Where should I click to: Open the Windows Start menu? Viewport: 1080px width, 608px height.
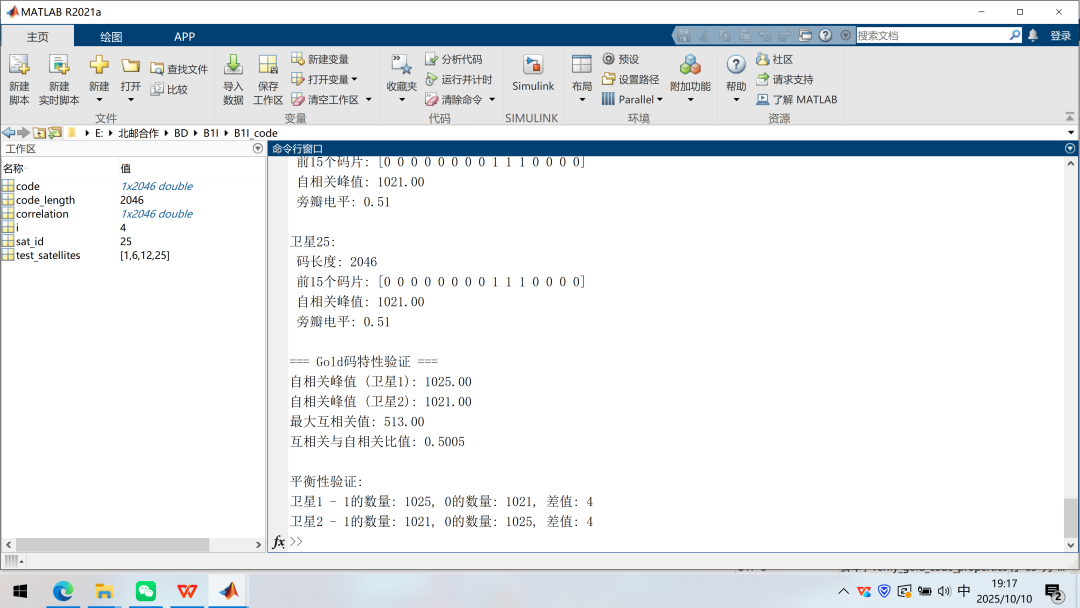(x=20, y=591)
